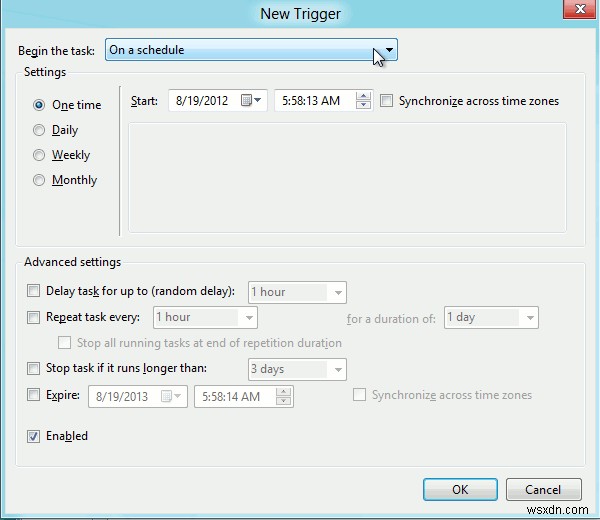Check Delay task for up to random delay
The image size is (600, 520).
[33, 291]
